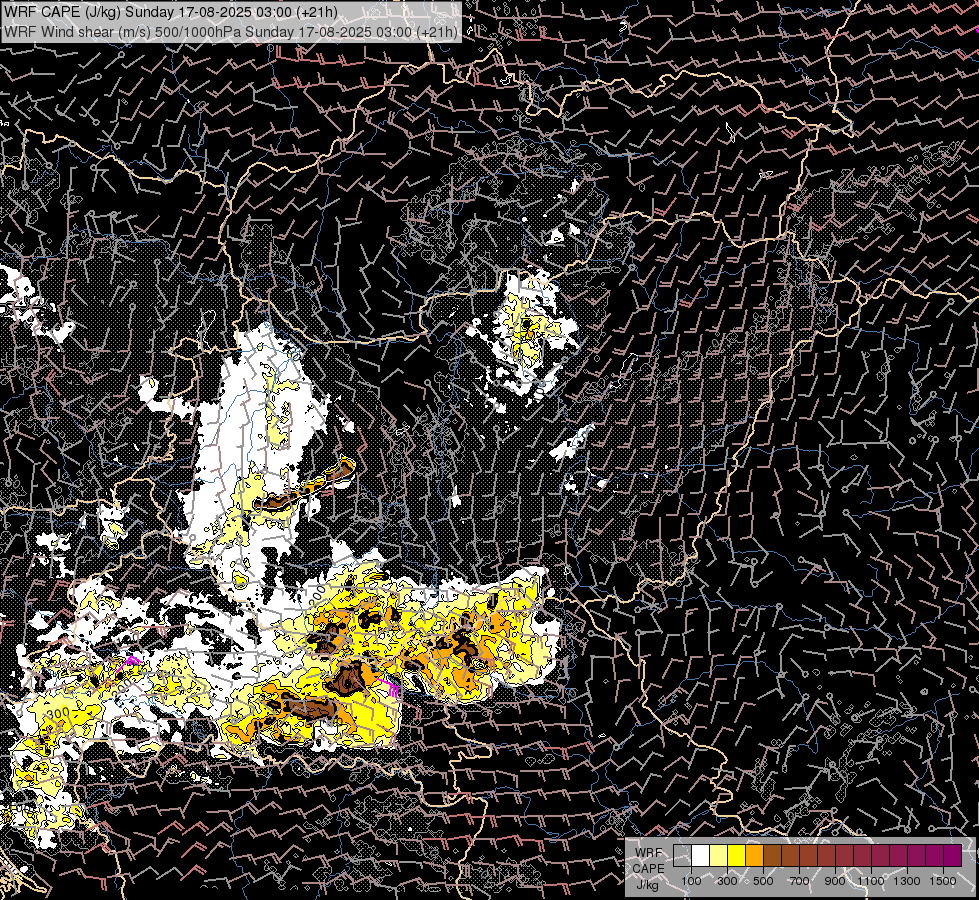
Task: Click the white 100 J/kg legend swatch
Action: tap(701, 855)
